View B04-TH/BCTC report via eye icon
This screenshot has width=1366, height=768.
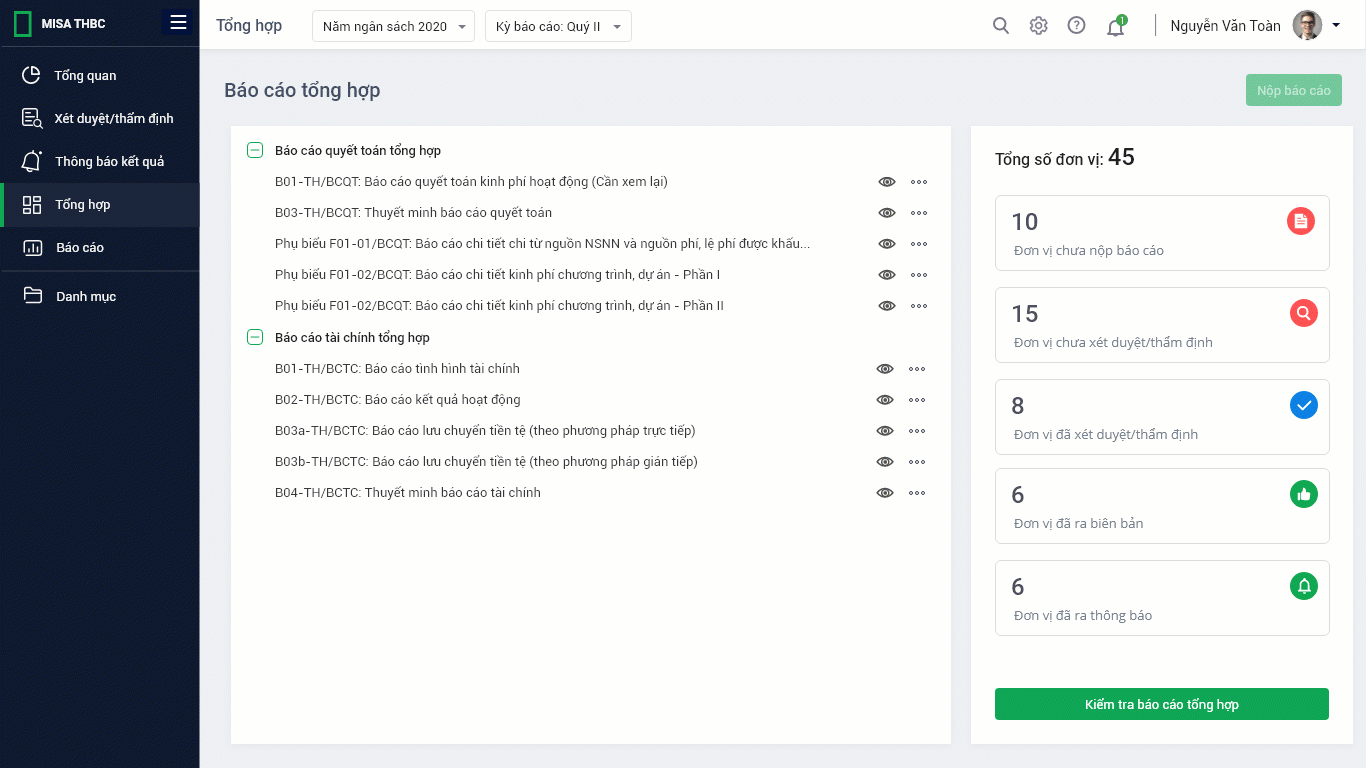click(x=885, y=493)
